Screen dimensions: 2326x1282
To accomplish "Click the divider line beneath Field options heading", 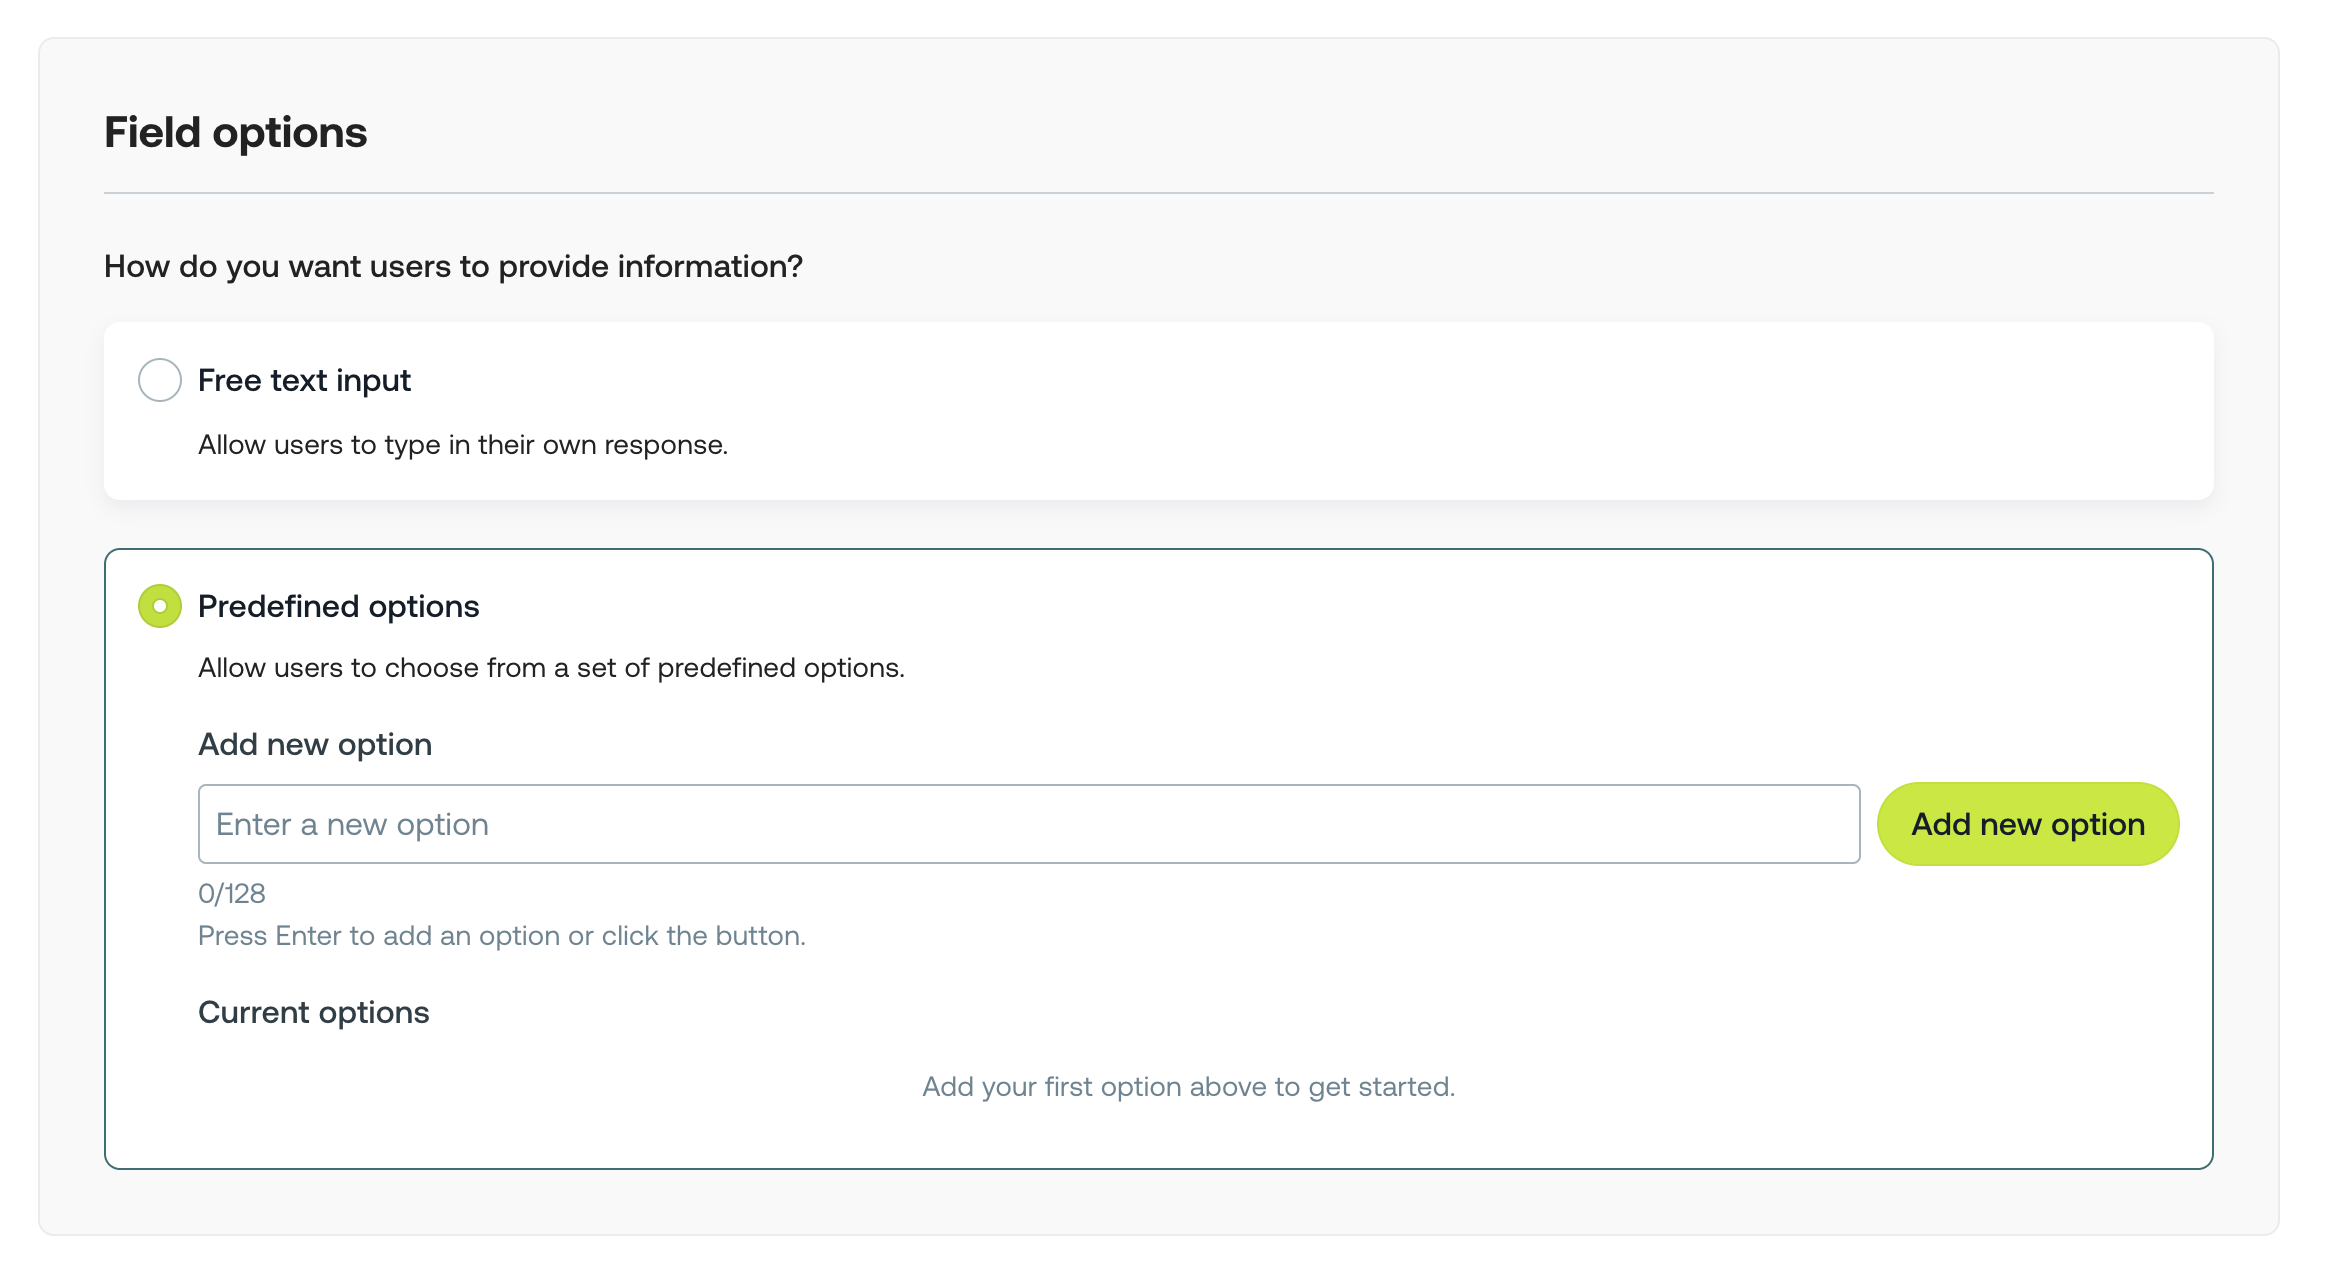I will (1158, 193).
